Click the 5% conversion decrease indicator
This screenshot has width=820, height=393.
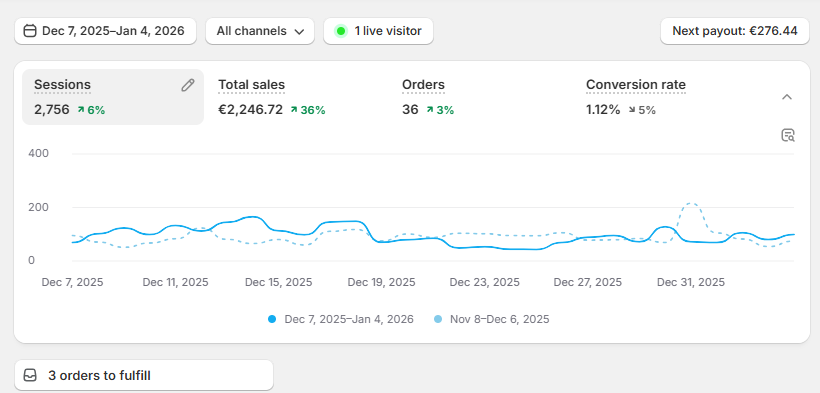click(x=642, y=110)
